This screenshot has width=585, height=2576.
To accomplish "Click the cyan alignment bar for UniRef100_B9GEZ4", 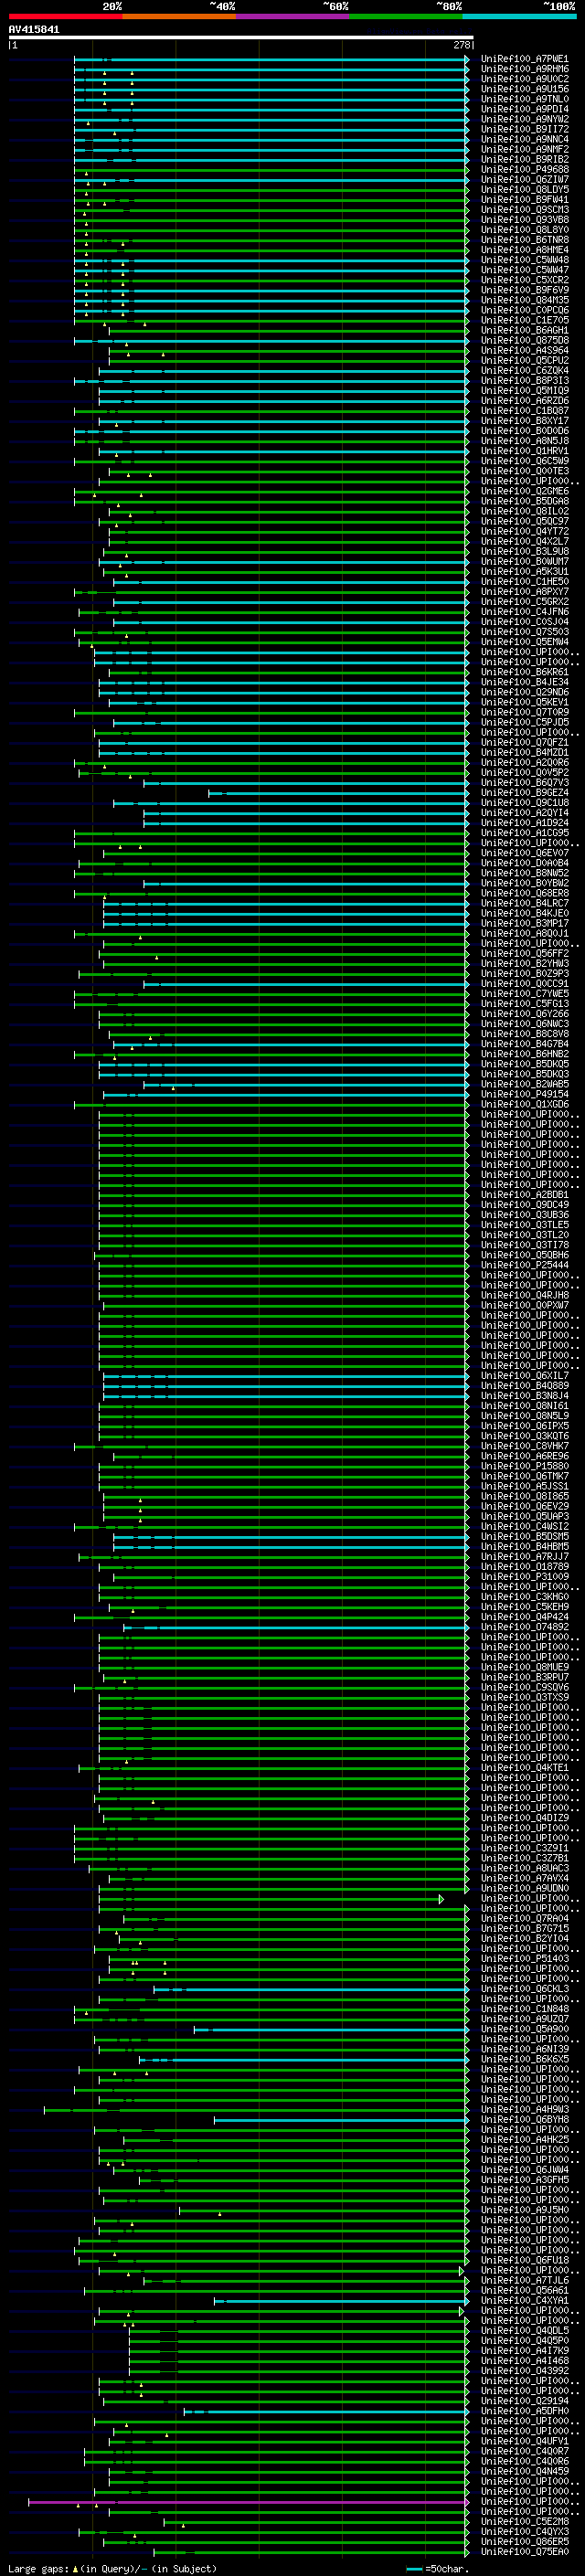I will [338, 793].
